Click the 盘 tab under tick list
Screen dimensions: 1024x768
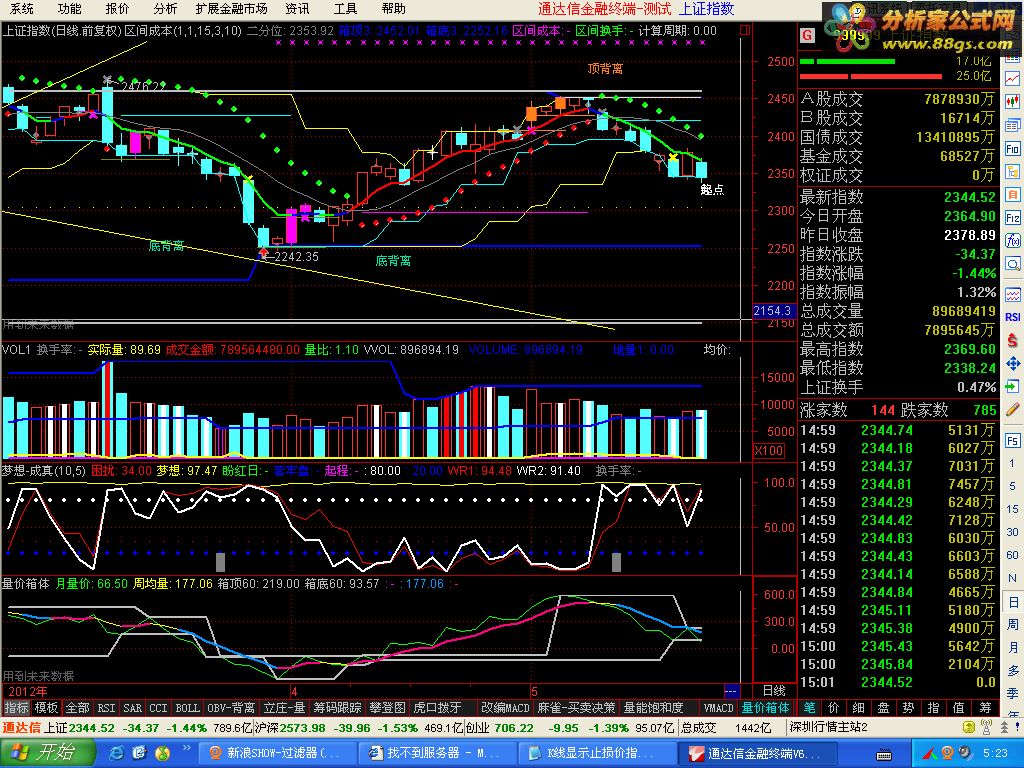pos(884,707)
